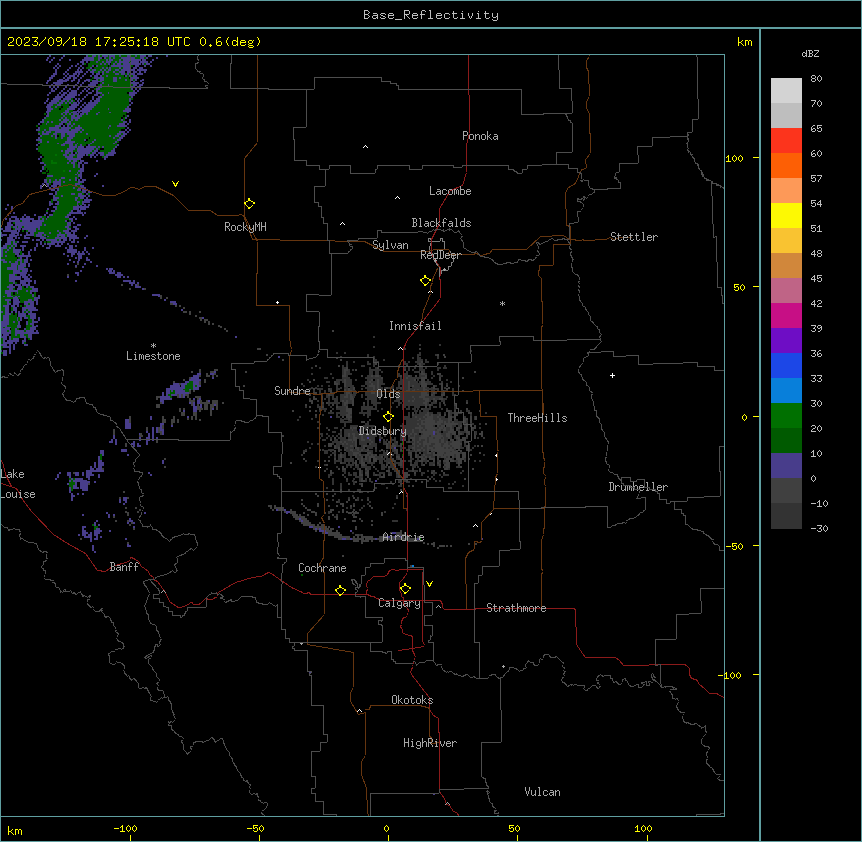Click the Lake Louise label

(x=18, y=484)
